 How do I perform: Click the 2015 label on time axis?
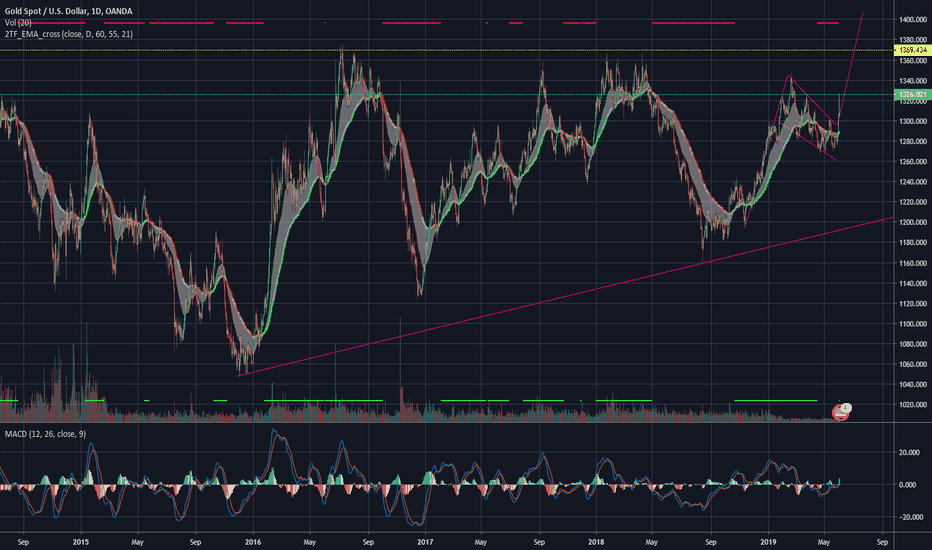coord(81,542)
